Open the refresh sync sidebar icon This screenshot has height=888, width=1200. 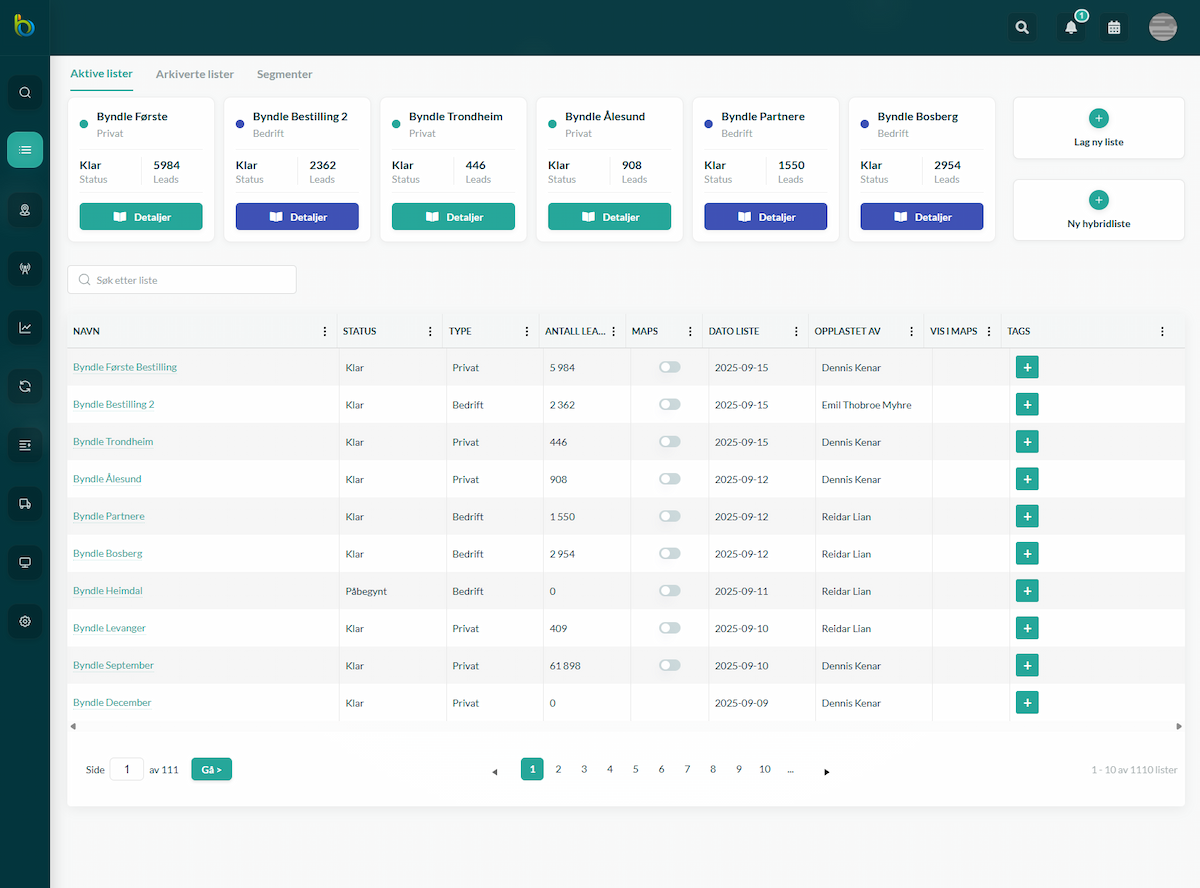click(x=25, y=386)
